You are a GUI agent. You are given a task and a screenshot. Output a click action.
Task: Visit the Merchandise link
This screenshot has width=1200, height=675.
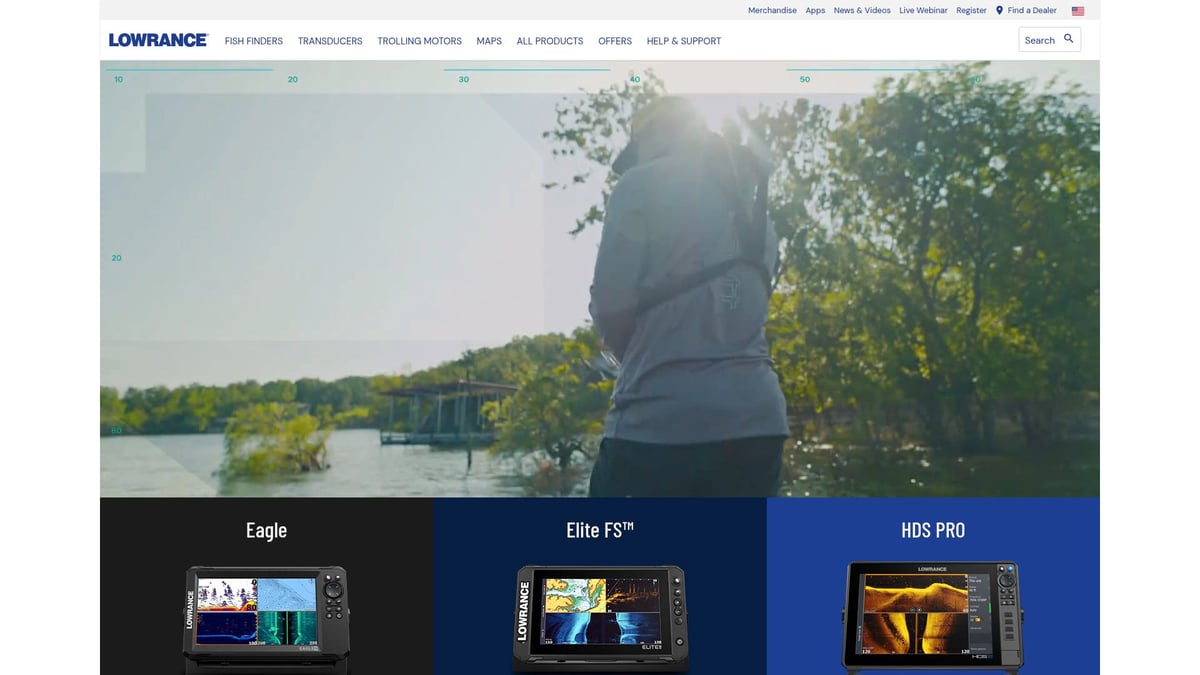pos(772,10)
